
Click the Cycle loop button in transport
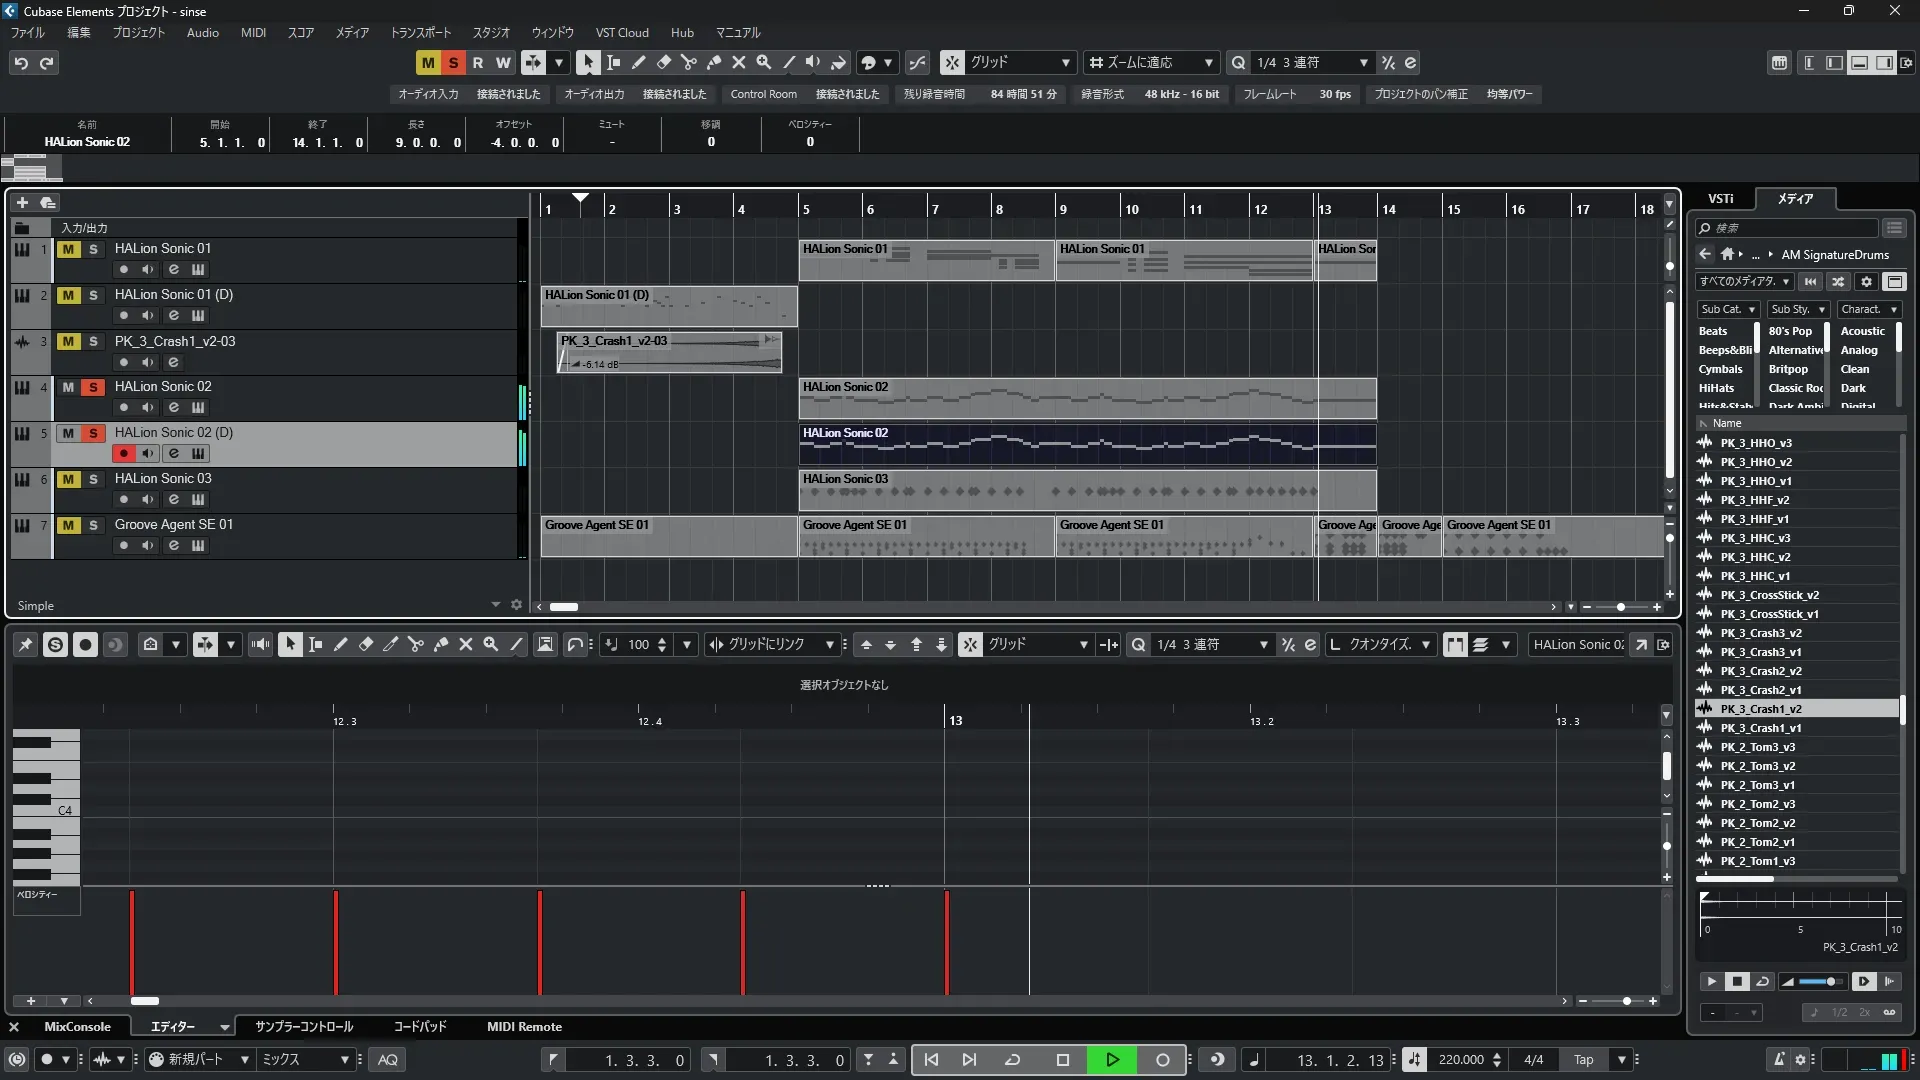(x=1012, y=1060)
